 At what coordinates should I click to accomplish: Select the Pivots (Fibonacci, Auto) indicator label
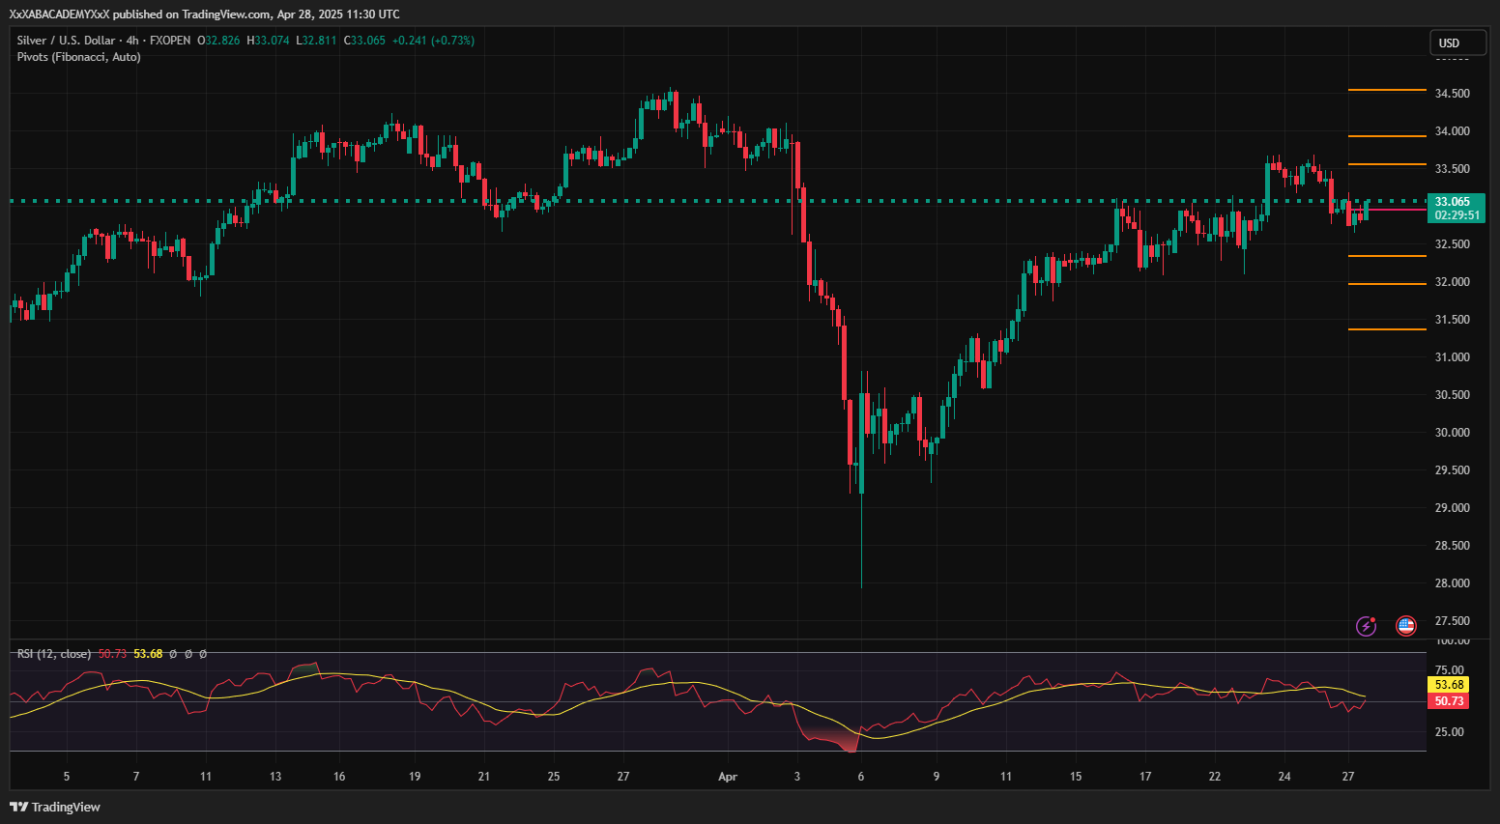coord(79,57)
